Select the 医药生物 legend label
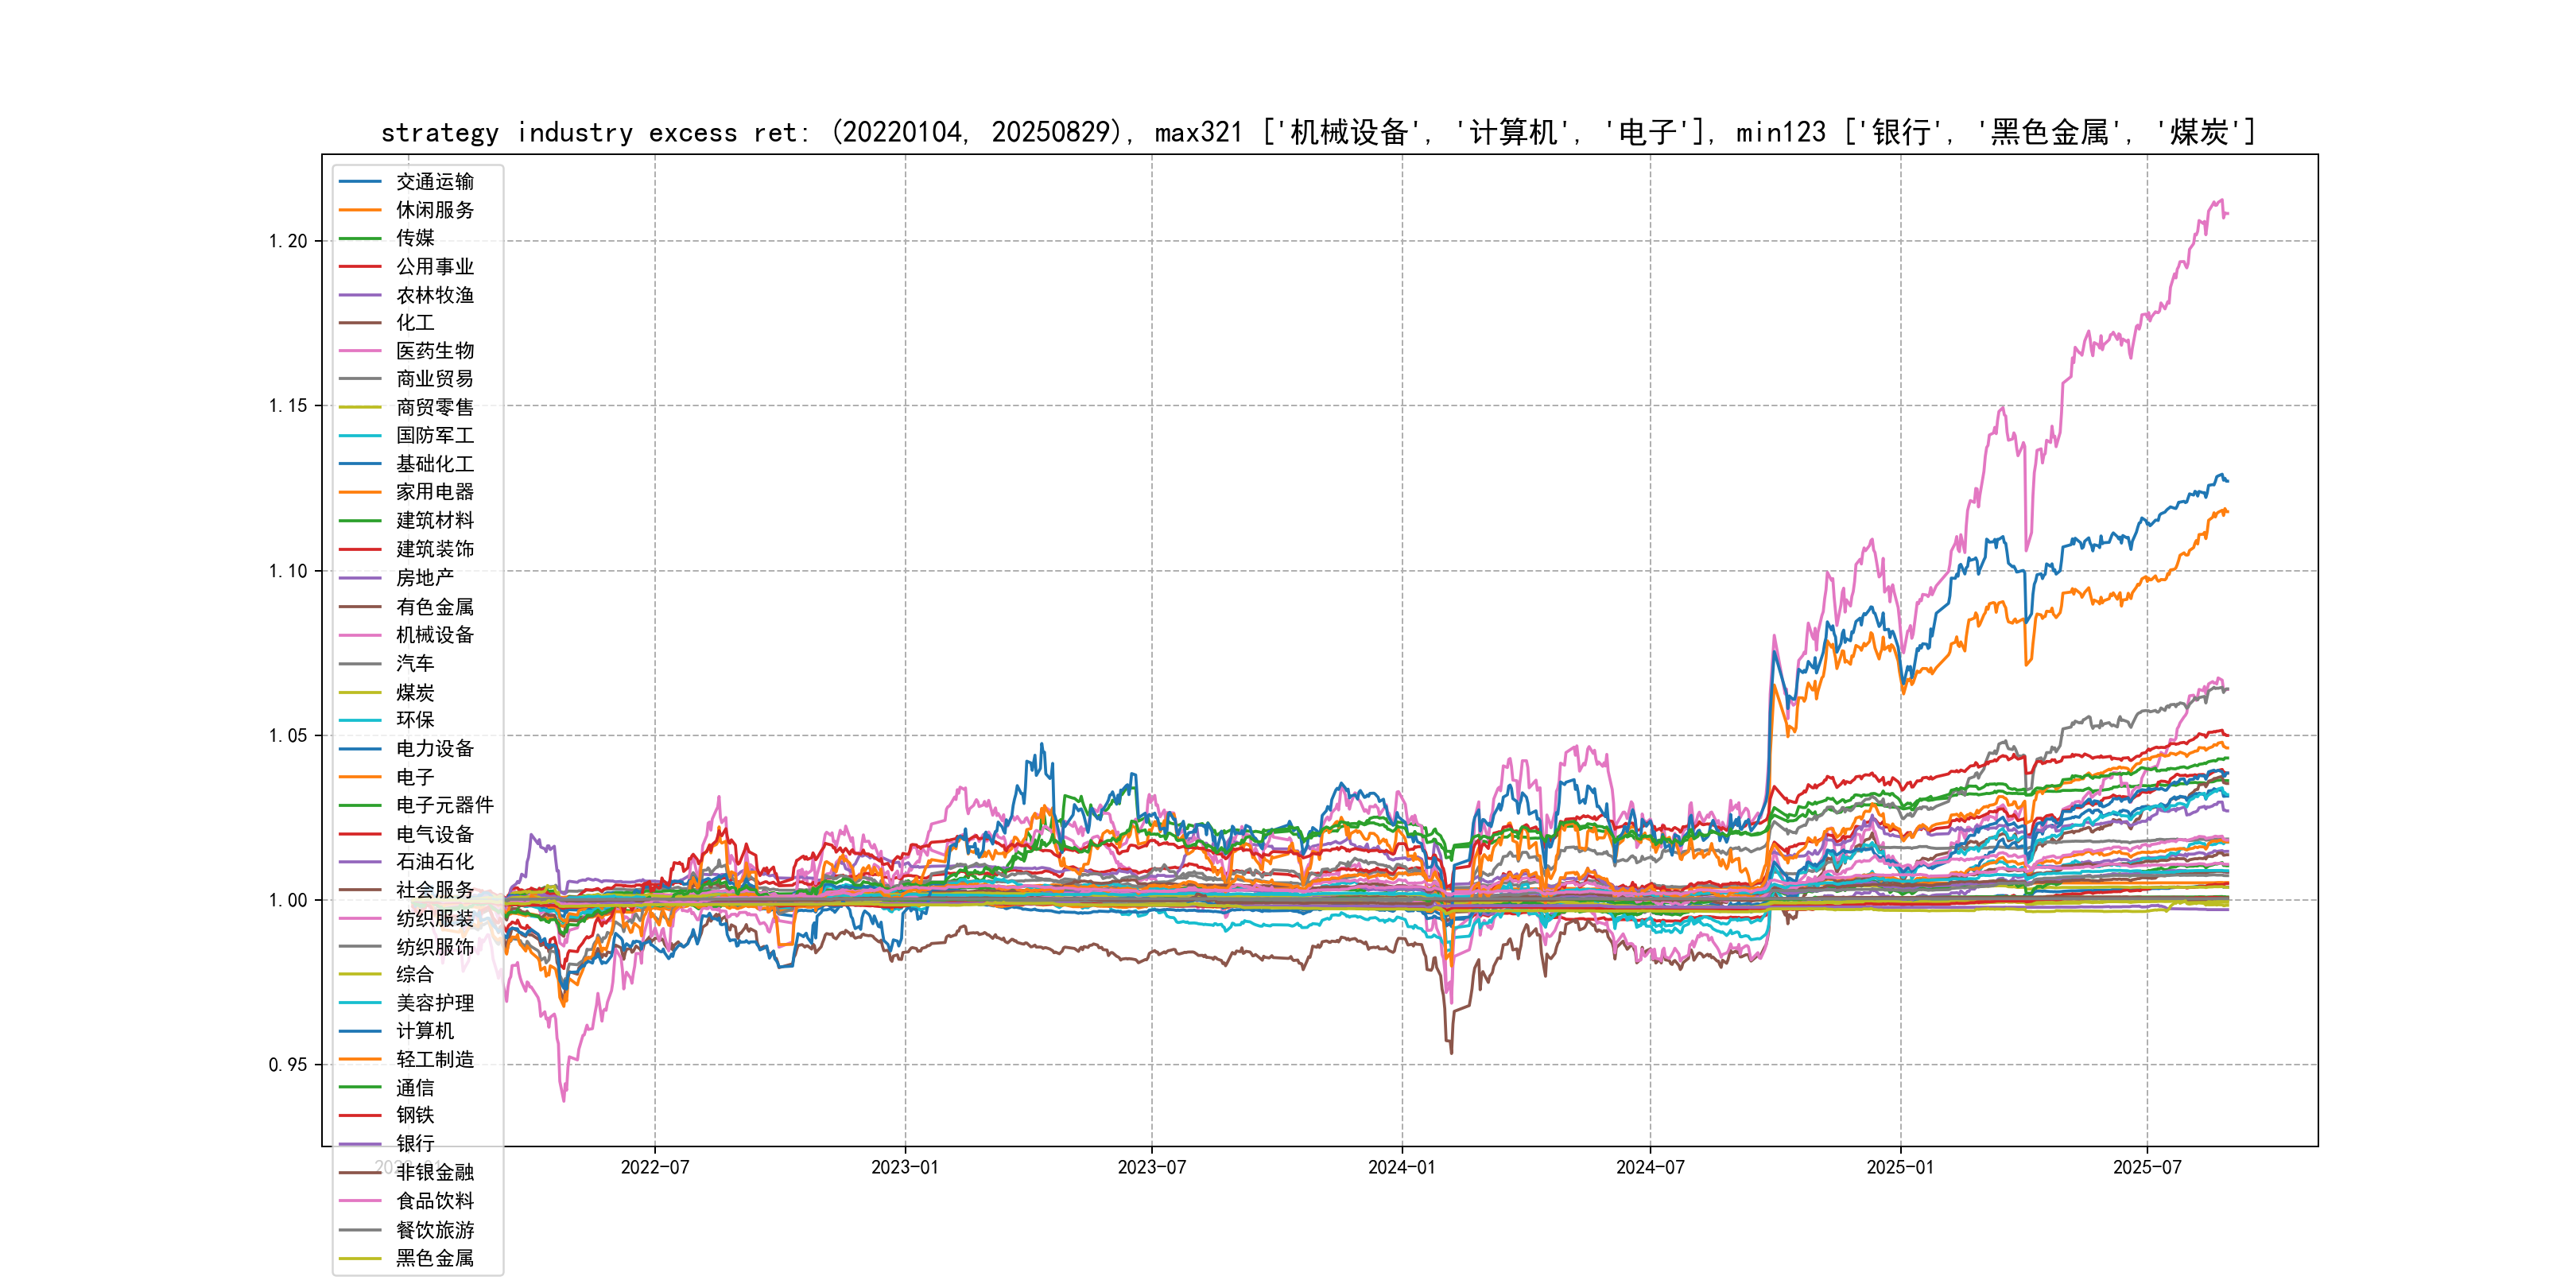2576x1288 pixels. pyautogui.click(x=434, y=351)
